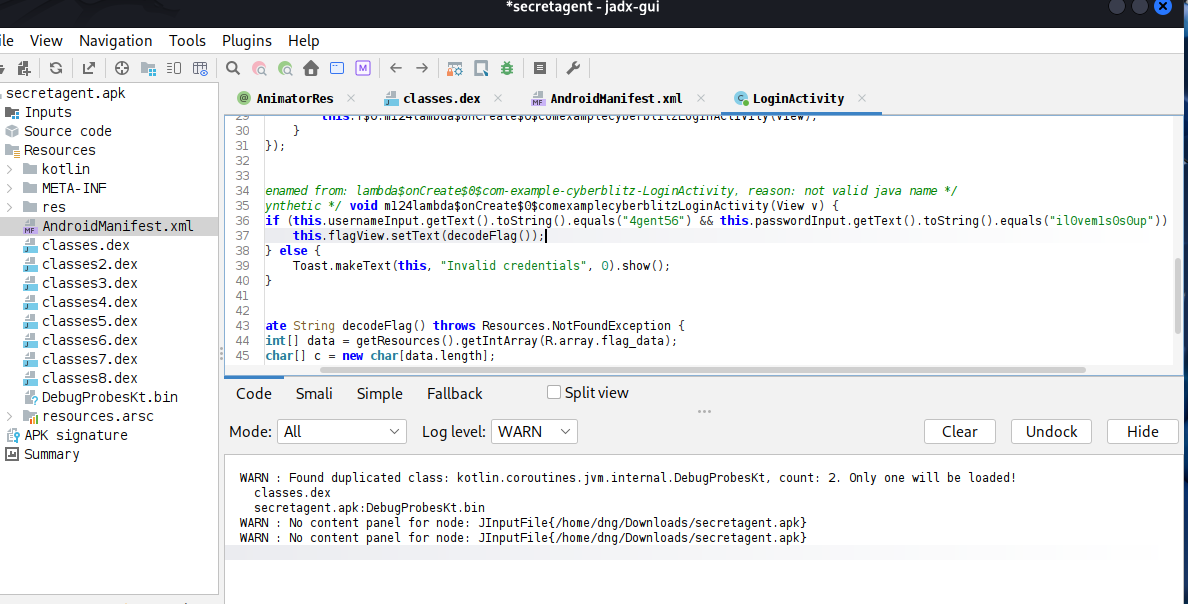Enable the Split view checkbox
This screenshot has width=1188, height=604.
point(554,392)
